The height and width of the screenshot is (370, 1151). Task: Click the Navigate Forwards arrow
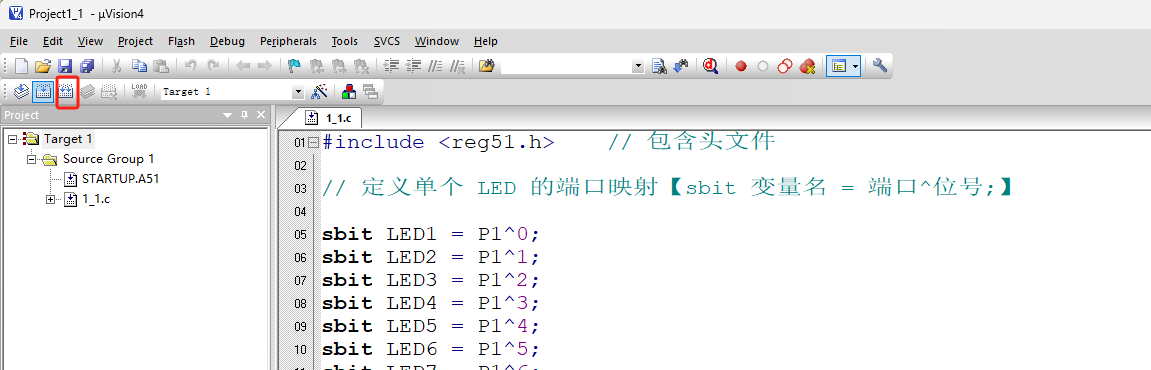coord(264,66)
